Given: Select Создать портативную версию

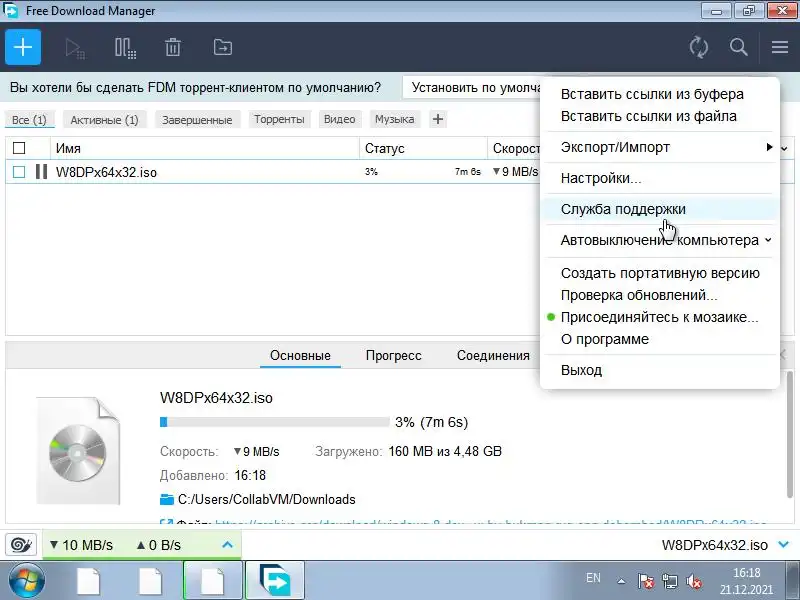Looking at the screenshot, I should coord(660,273).
